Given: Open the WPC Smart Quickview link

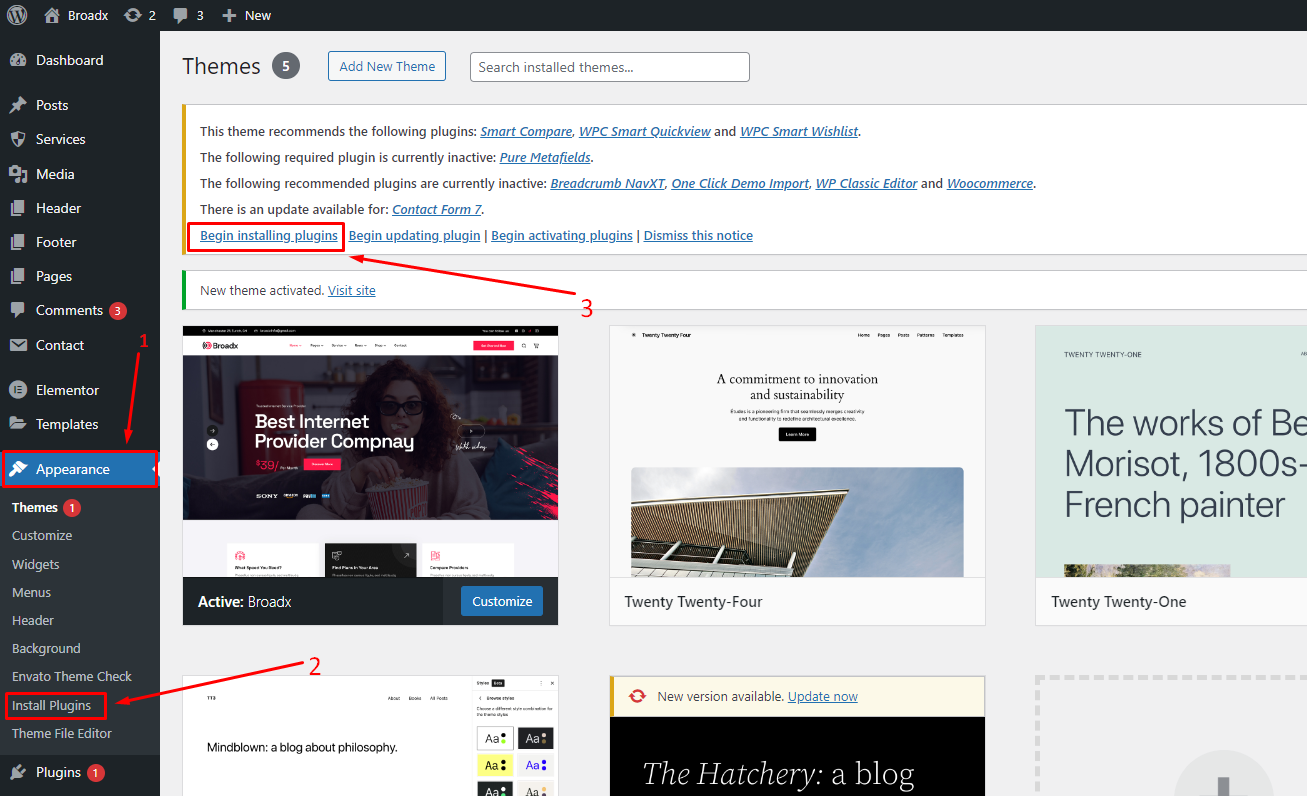Looking at the screenshot, I should [x=645, y=131].
